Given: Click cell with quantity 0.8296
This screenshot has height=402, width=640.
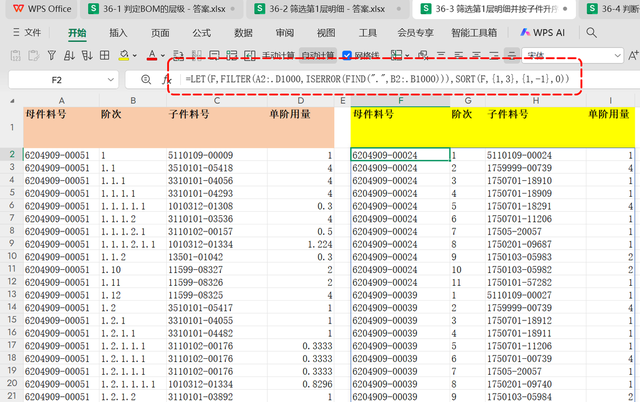Looking at the screenshot, I should pyautogui.click(x=300, y=384).
